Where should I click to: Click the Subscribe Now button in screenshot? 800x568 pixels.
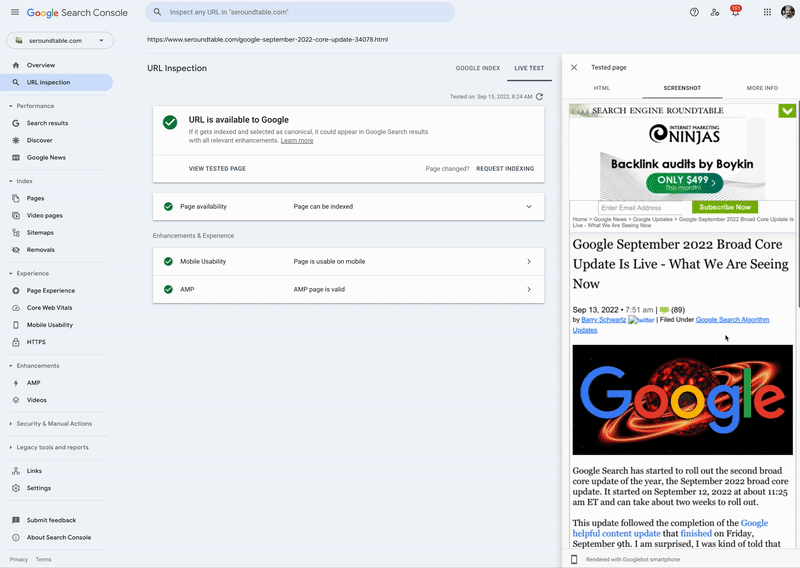(x=724, y=207)
